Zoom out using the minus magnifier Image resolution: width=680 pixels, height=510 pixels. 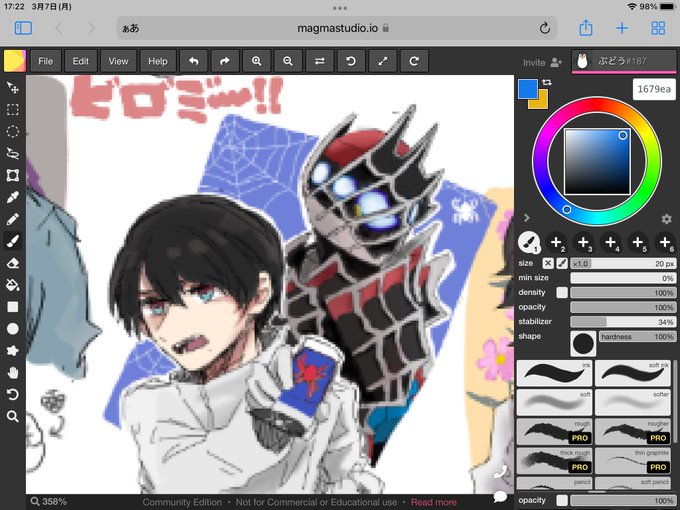(288, 61)
